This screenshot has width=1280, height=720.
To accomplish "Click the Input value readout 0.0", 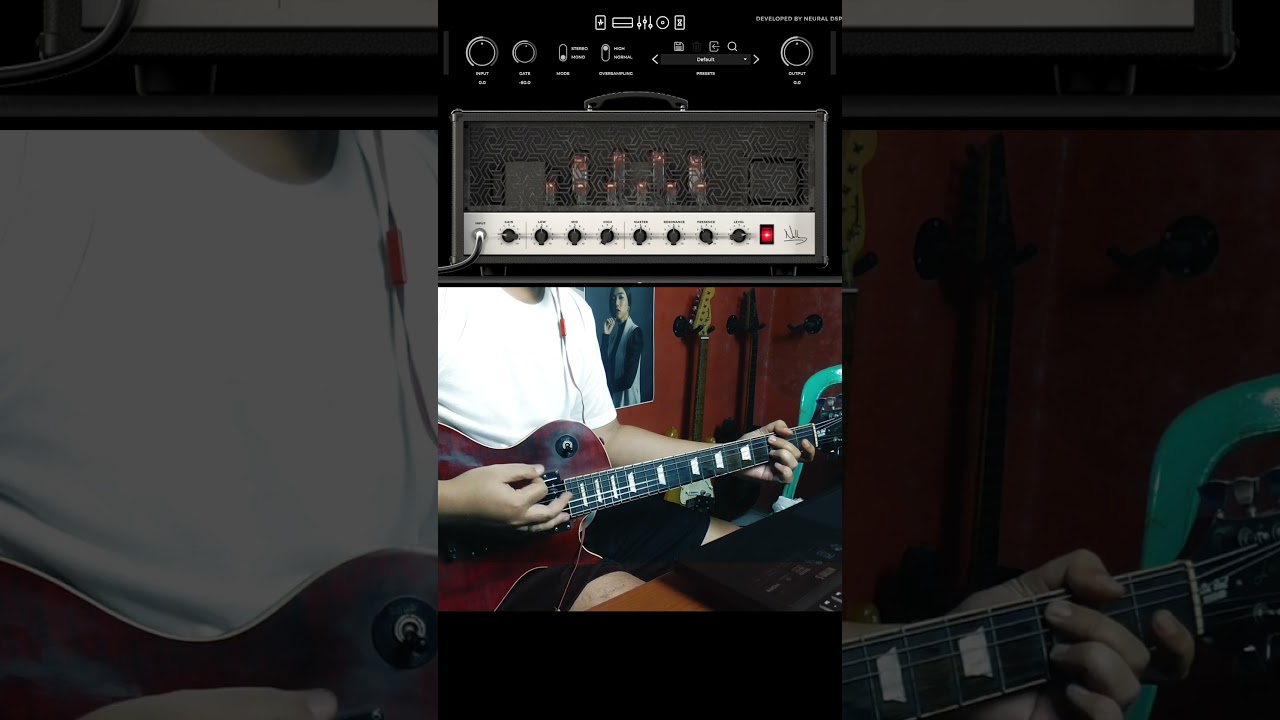I will (482, 83).
